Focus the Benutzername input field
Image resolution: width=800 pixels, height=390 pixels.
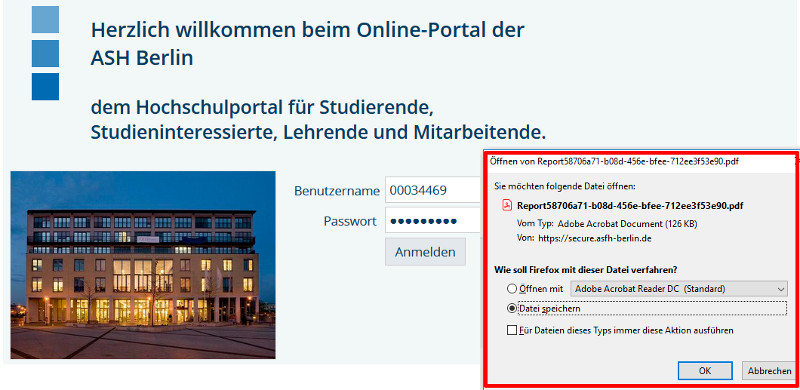434,190
